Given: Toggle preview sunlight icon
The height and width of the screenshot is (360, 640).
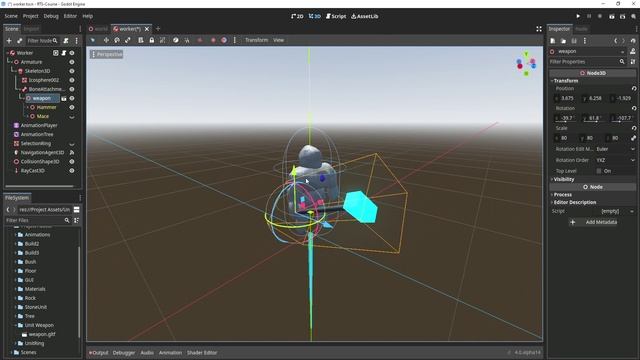Looking at the screenshot, I should (213, 40).
